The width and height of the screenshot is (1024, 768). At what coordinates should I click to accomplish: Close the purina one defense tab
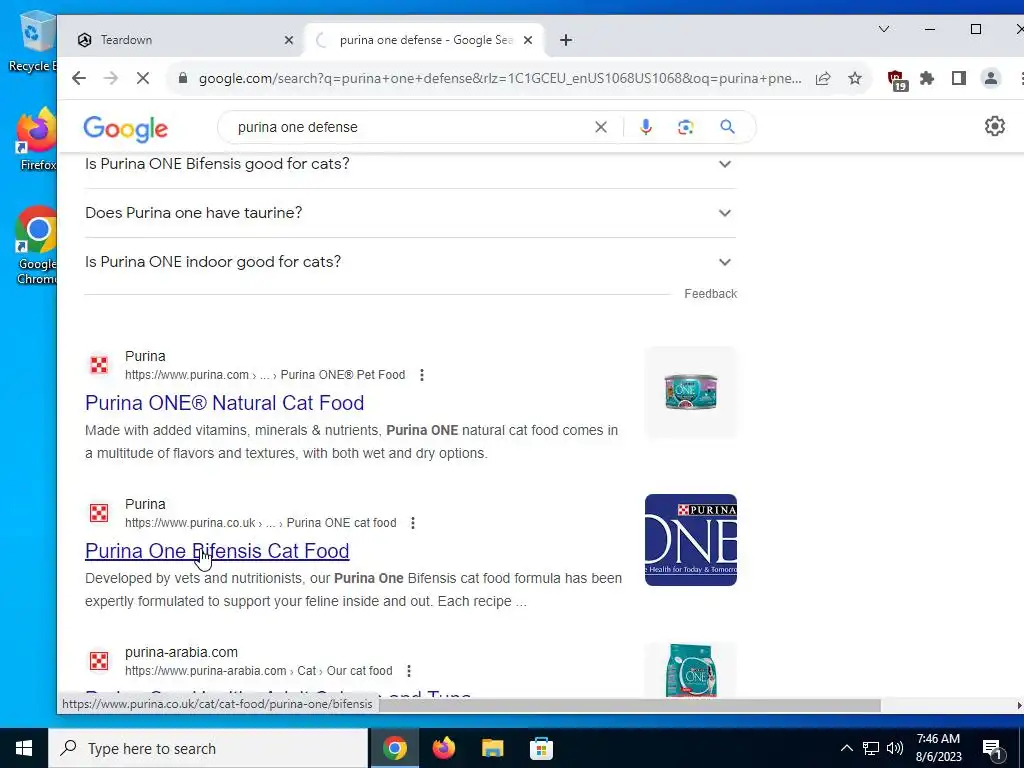[x=528, y=40]
